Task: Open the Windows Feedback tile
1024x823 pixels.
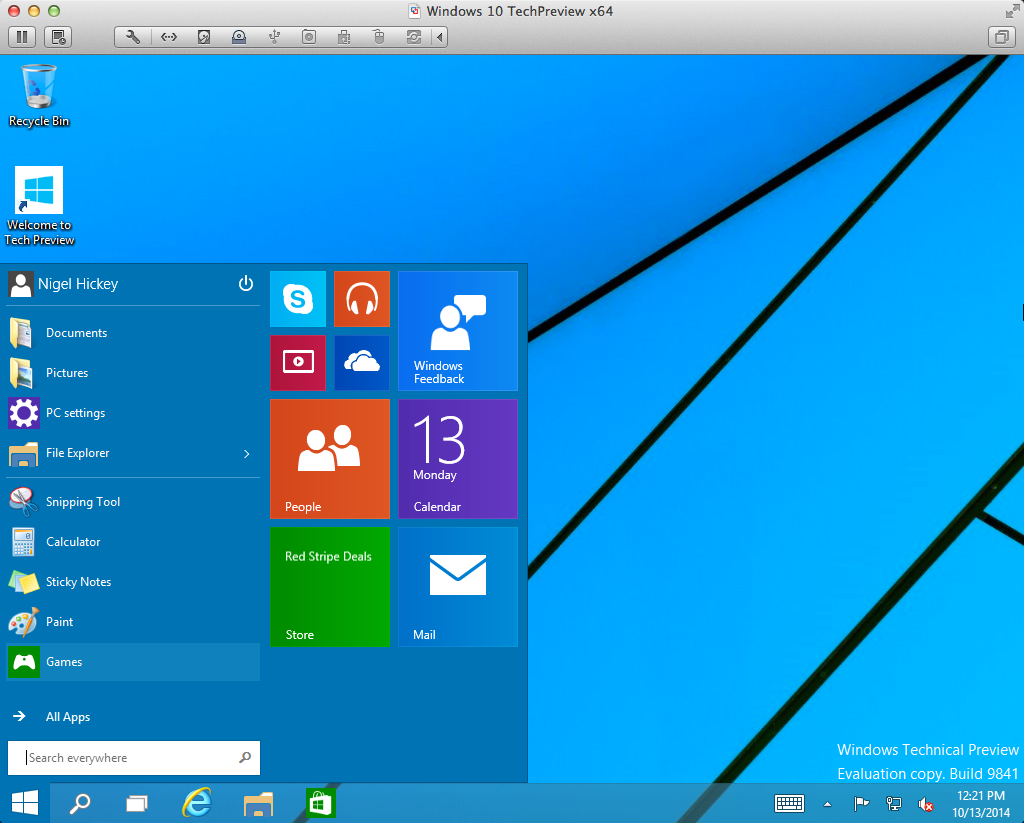Action: (x=458, y=331)
